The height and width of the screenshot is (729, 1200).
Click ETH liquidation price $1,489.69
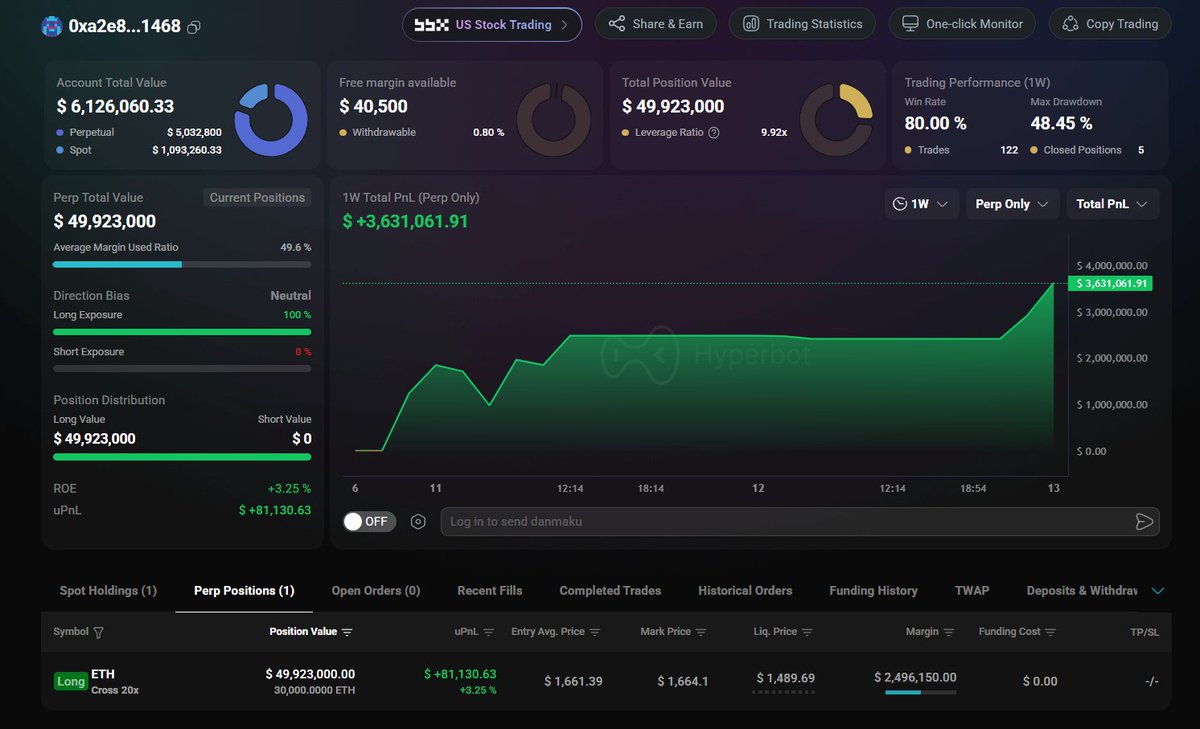click(785, 678)
